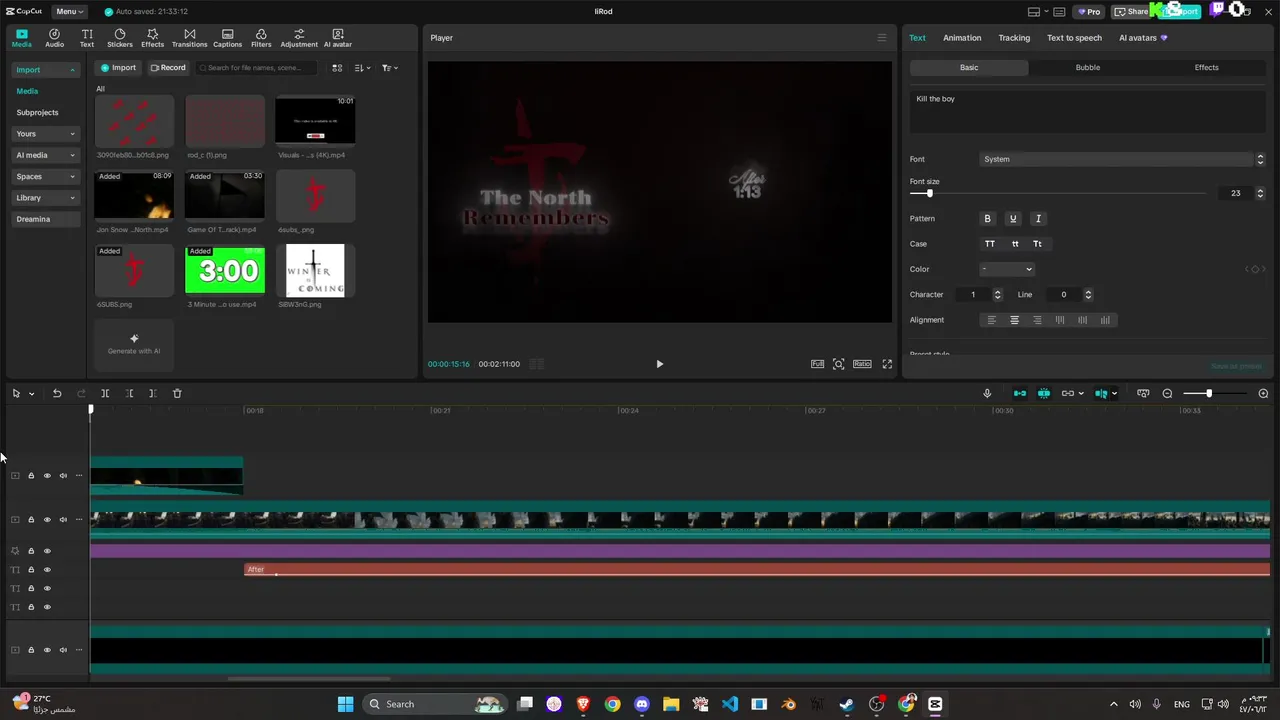Open the Audio panel icon
The height and width of the screenshot is (720, 1280).
click(54, 38)
